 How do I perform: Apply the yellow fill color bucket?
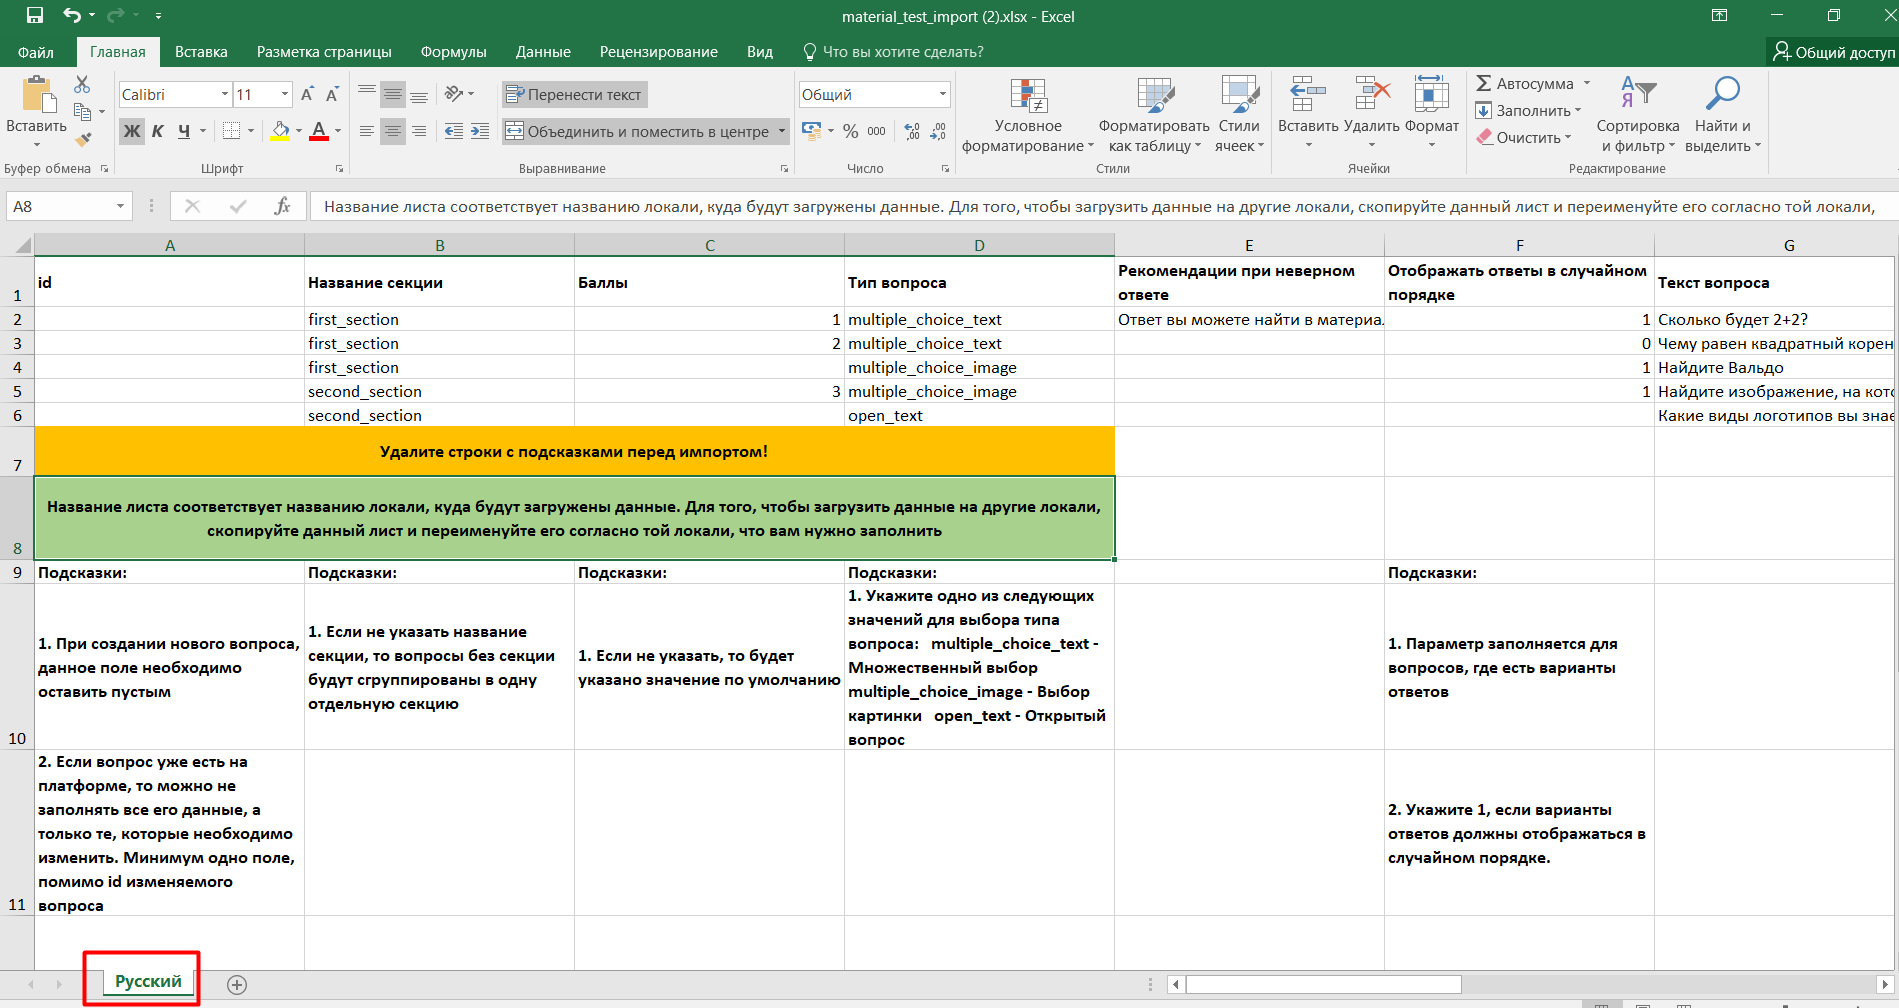(280, 131)
